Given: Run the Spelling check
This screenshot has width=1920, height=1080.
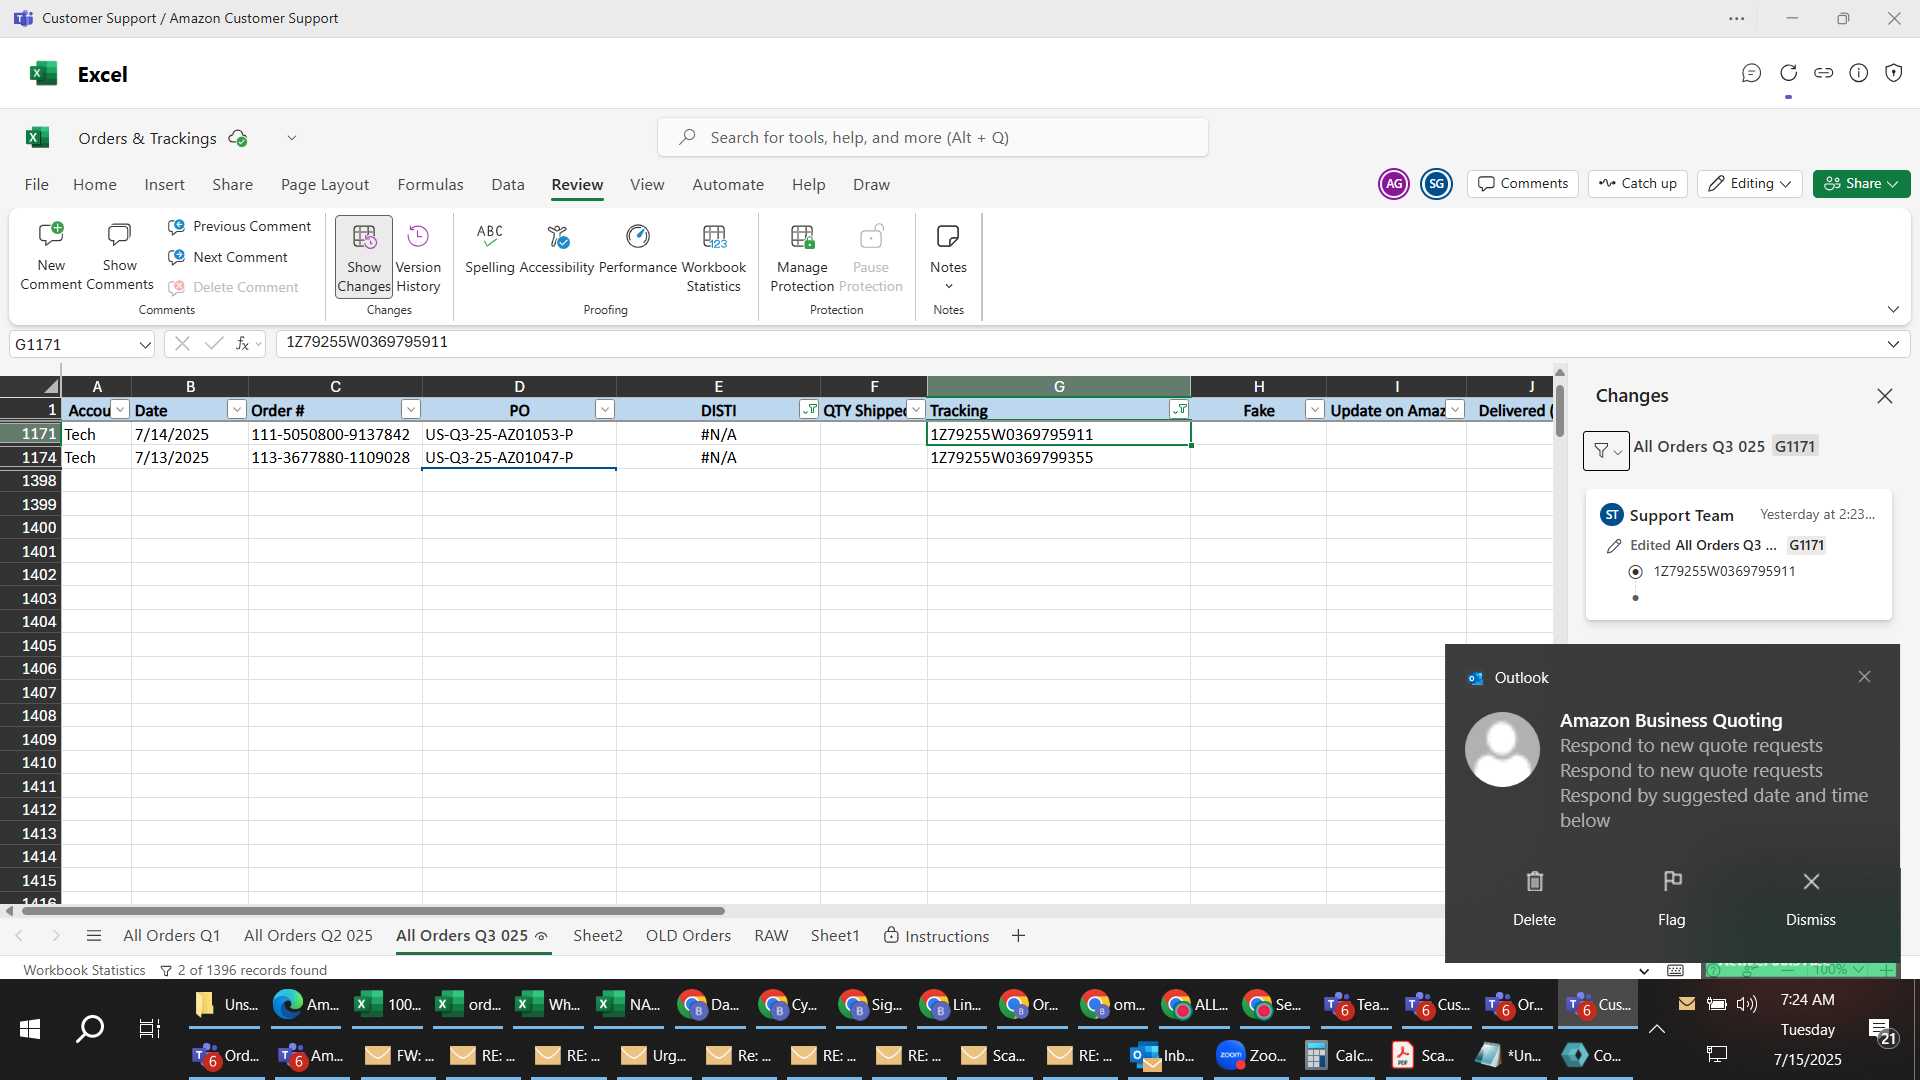Looking at the screenshot, I should click(490, 248).
